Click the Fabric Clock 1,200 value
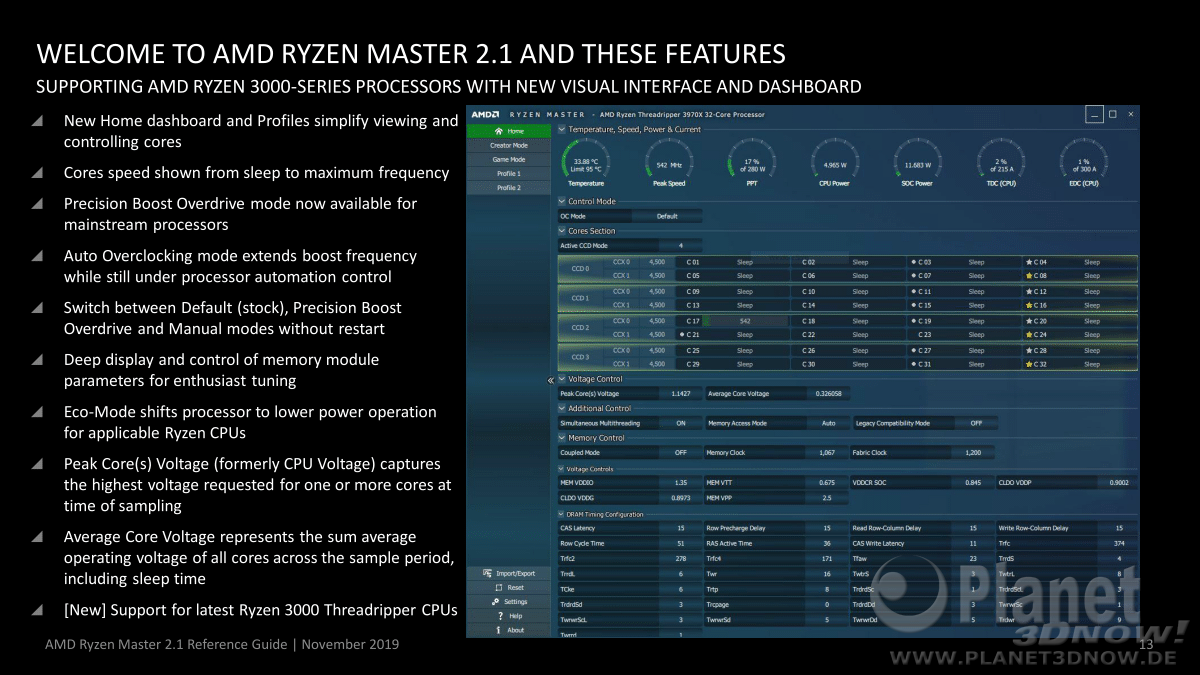This screenshot has width=1200, height=675. click(x=975, y=453)
